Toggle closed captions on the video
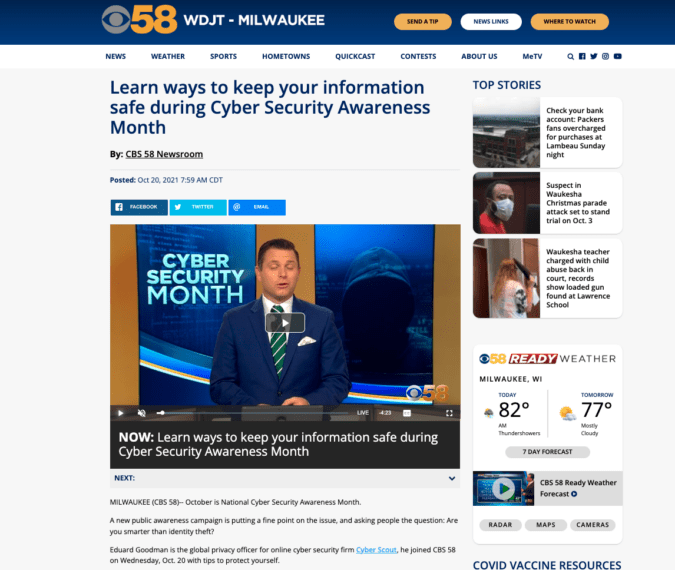The image size is (675, 570). click(x=406, y=413)
